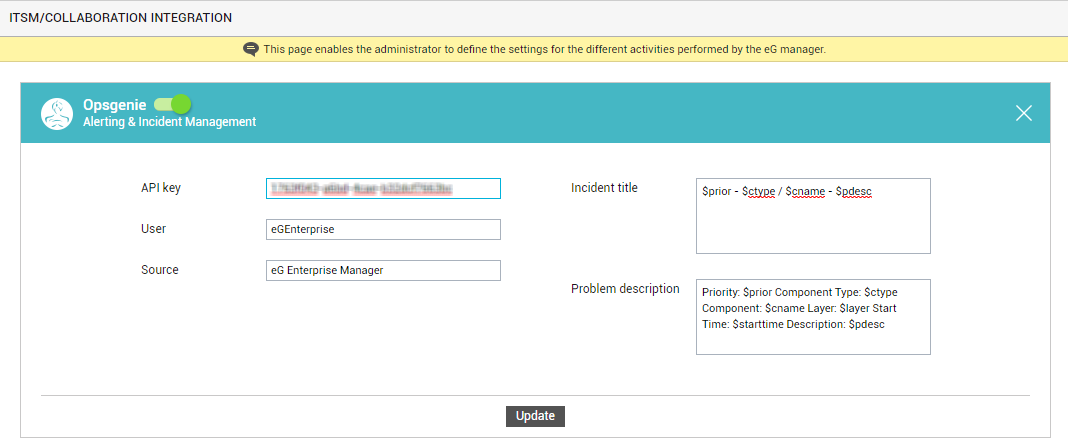Edit the Source field value
The width and height of the screenshot is (1068, 444).
click(383, 270)
